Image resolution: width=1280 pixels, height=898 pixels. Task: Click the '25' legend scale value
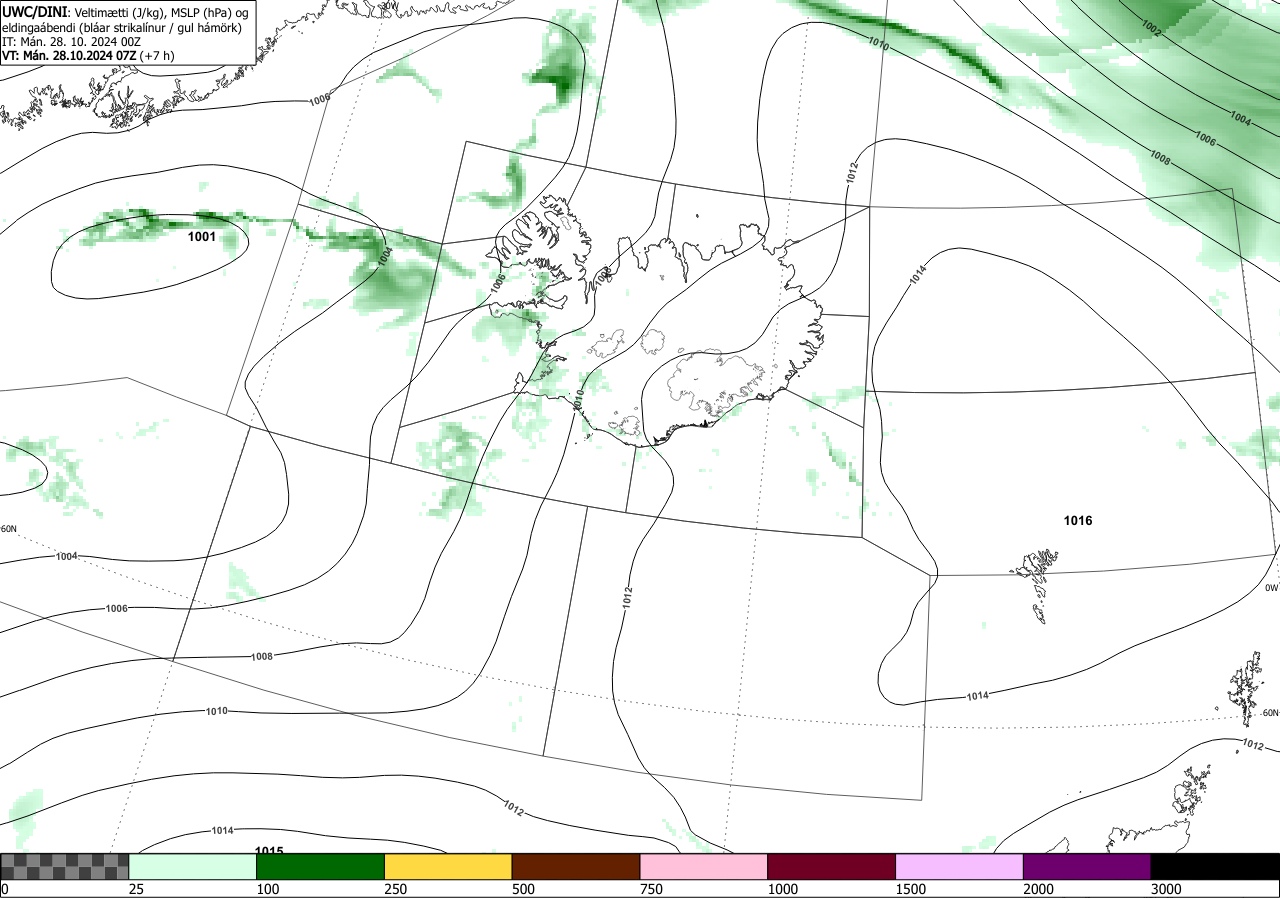(x=136, y=889)
